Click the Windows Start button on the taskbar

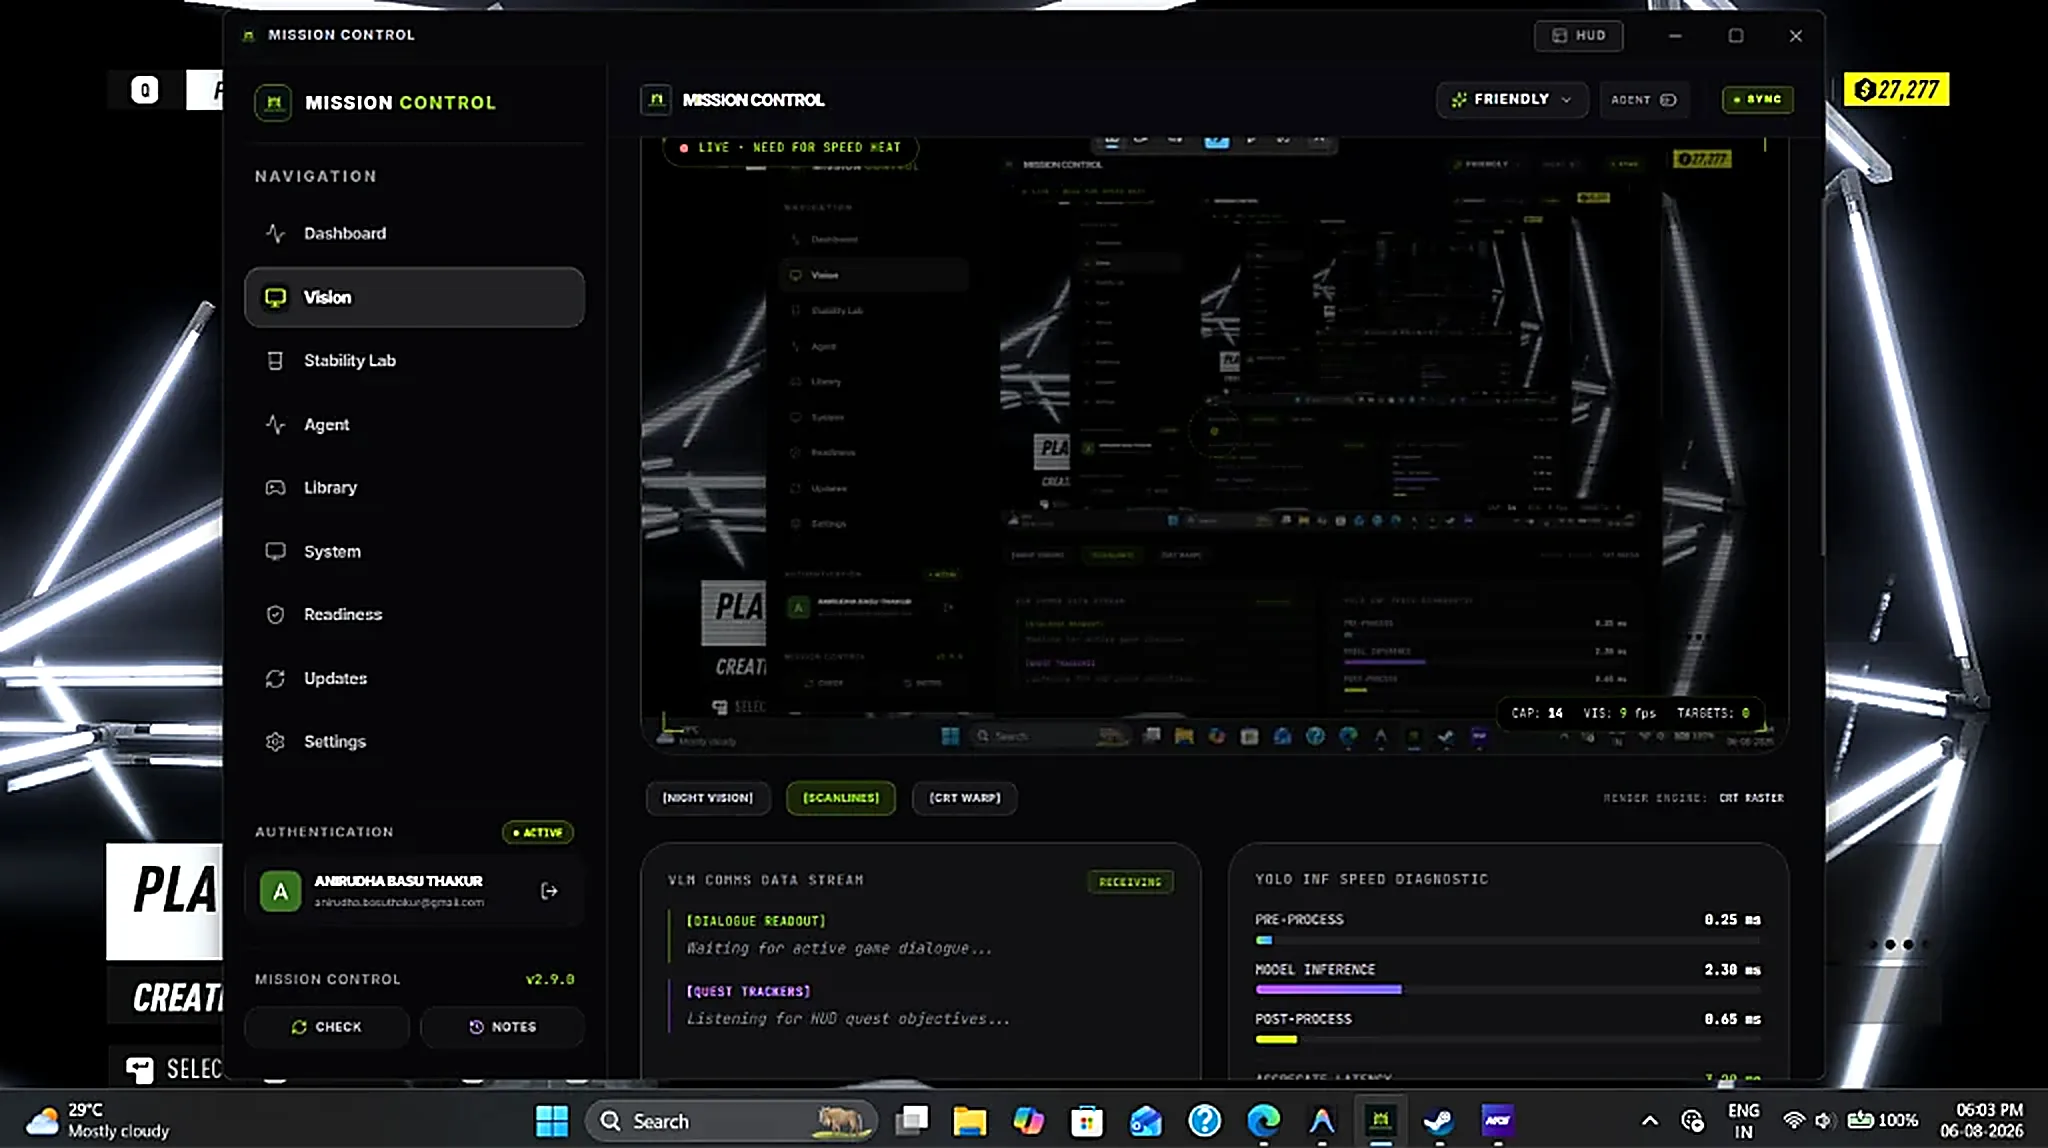[x=551, y=1121]
